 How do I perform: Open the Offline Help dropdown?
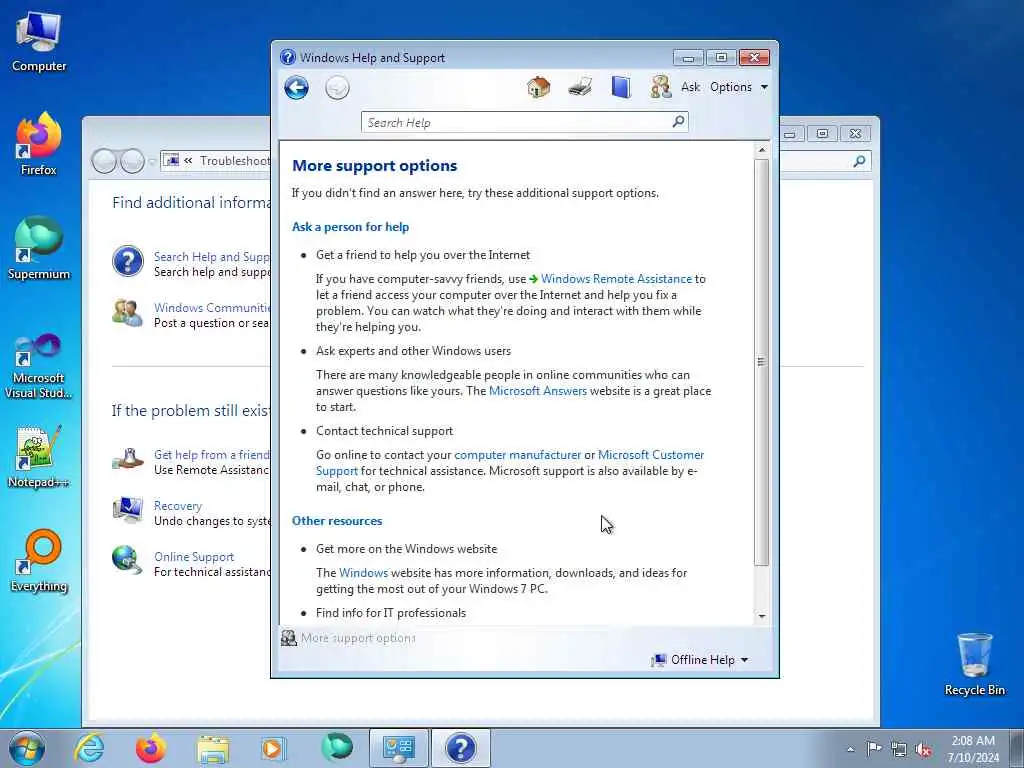(699, 660)
